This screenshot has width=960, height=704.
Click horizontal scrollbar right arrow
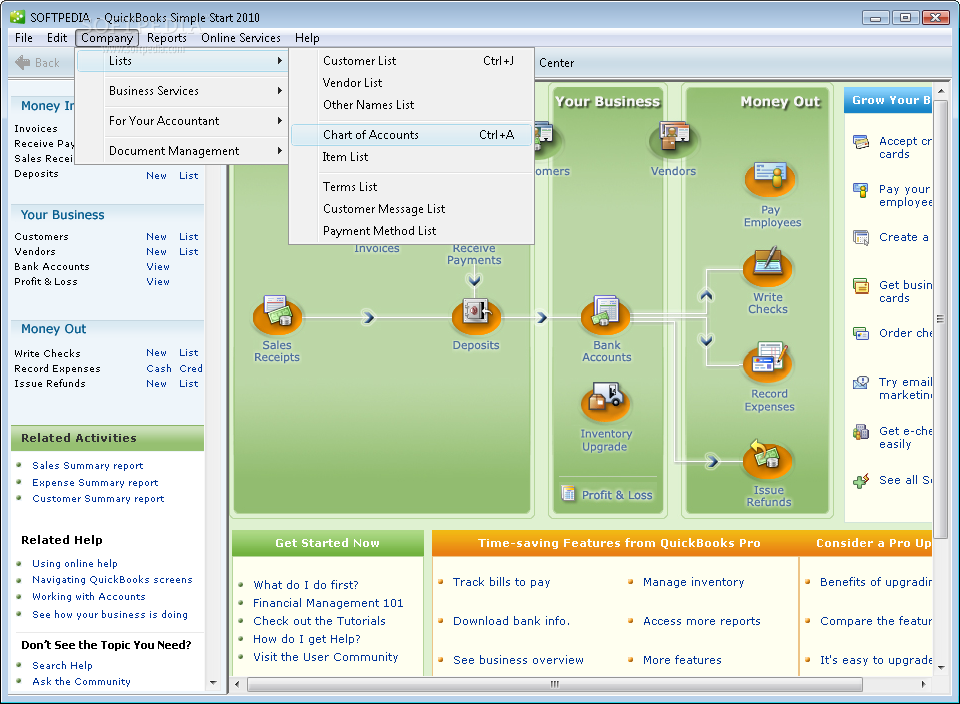(923, 684)
